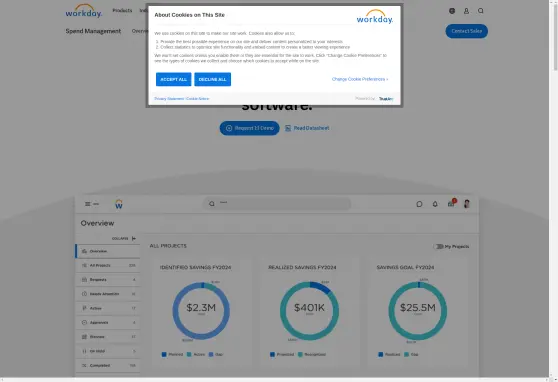This screenshot has width=558, height=382.
Task: Click the Contact Sales button
Action: click(467, 31)
